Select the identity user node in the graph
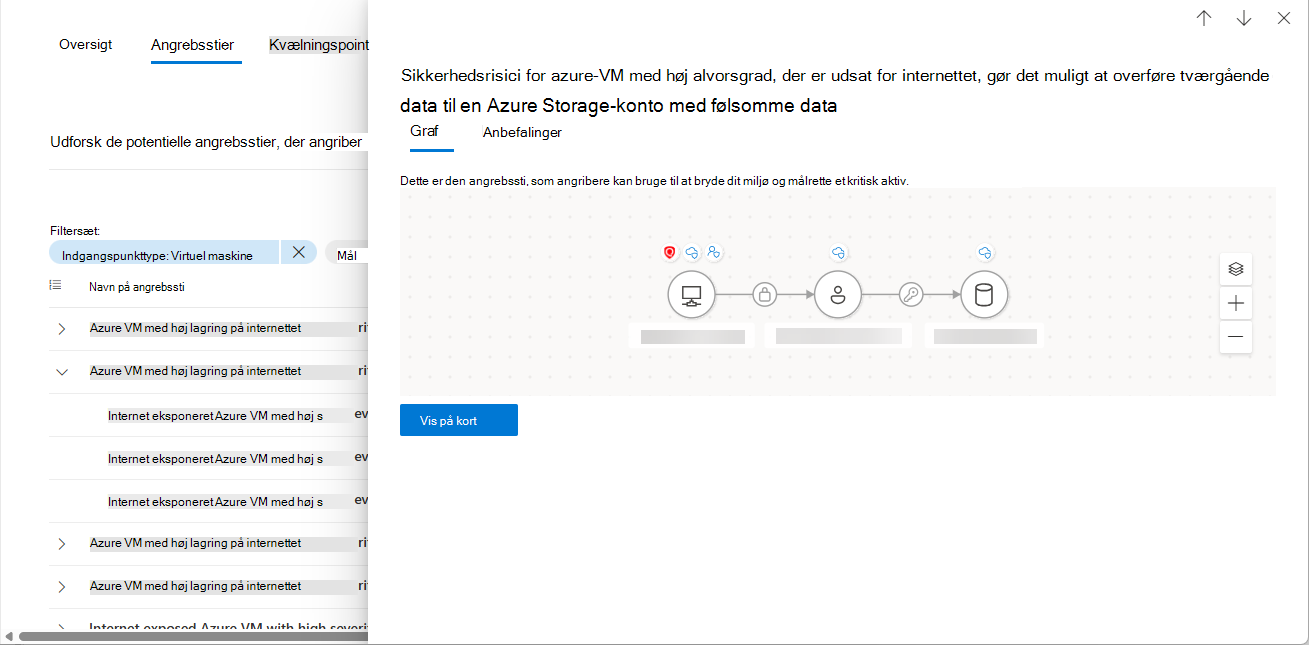The height and width of the screenshot is (645, 1309). click(838, 295)
